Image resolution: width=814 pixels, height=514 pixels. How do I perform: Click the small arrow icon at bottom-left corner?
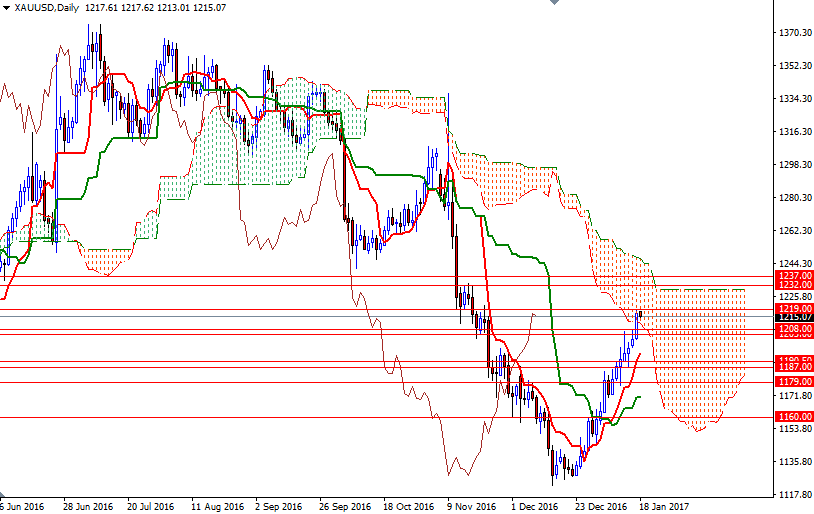pyautogui.click(x=4, y=496)
